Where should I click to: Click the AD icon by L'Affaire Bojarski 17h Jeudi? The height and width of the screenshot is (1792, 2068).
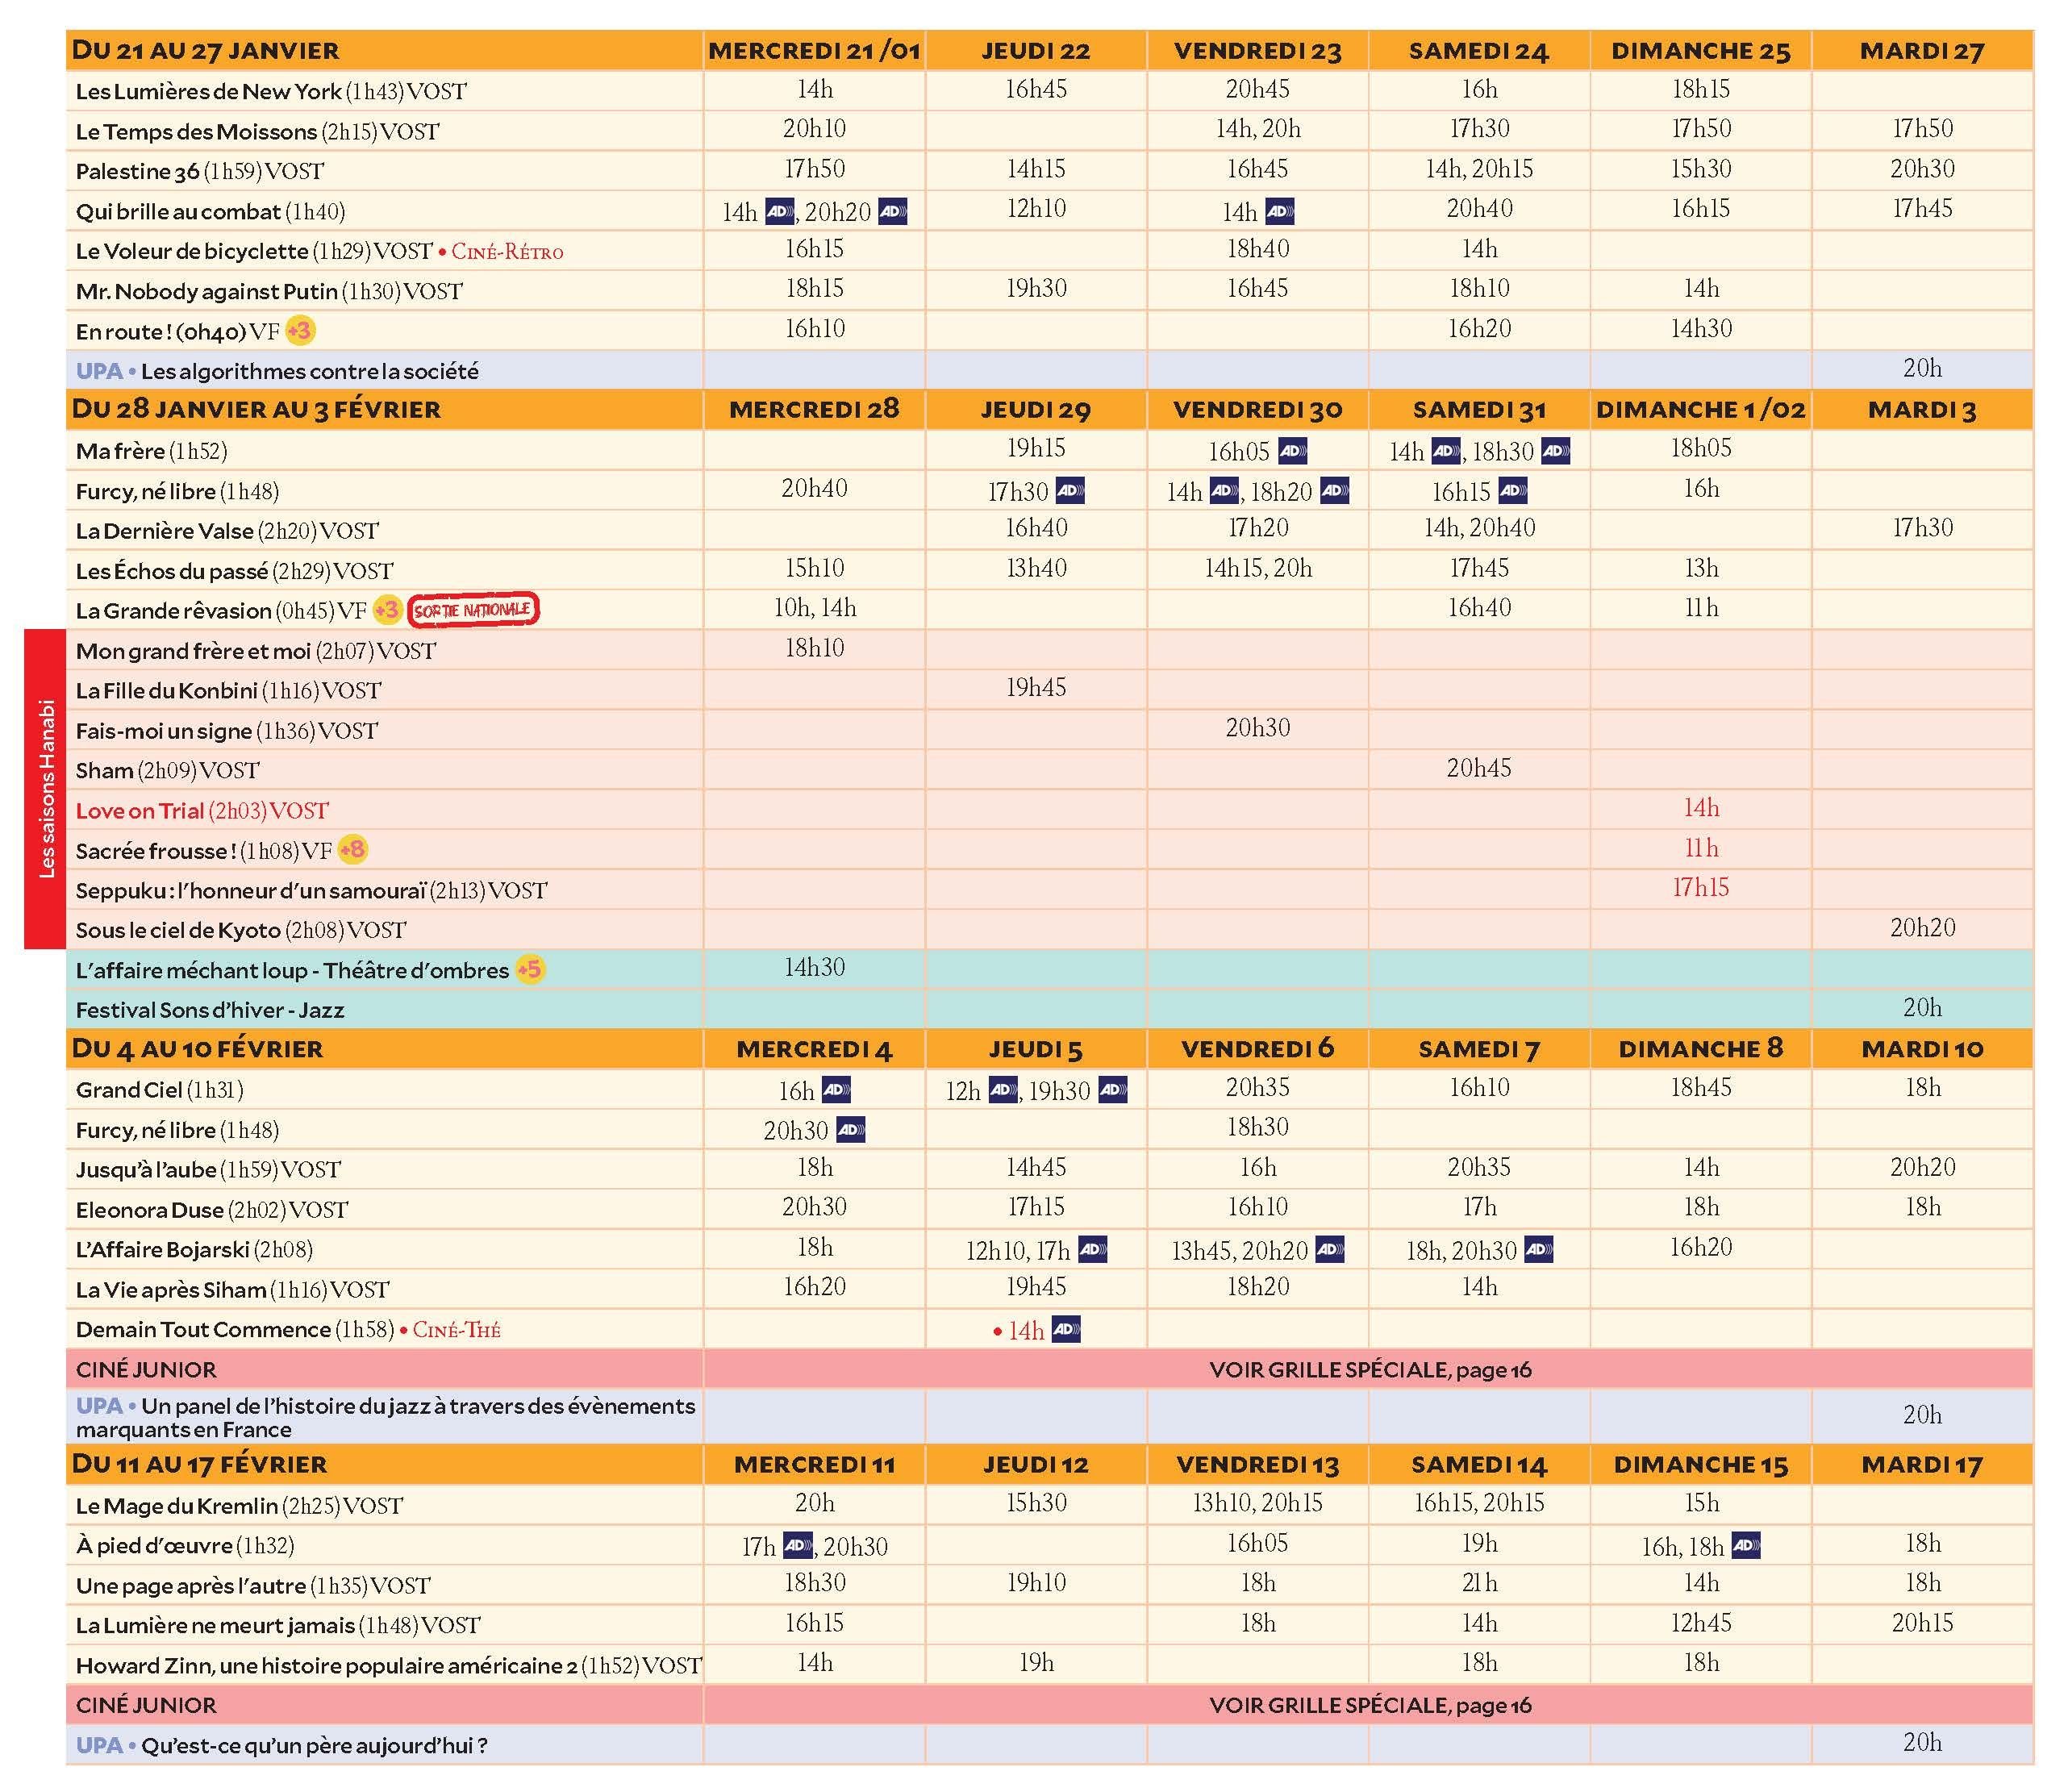click(1093, 1250)
